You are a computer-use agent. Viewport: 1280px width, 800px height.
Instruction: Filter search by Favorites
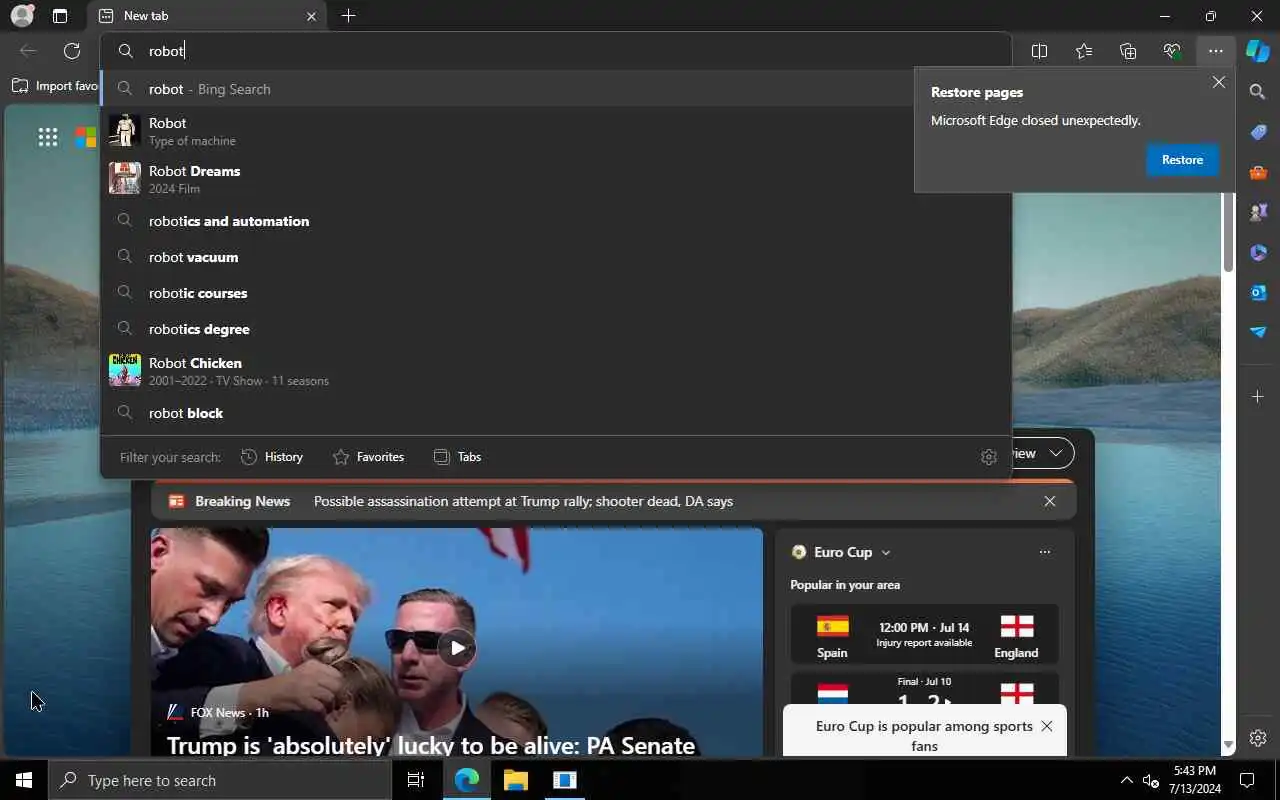[x=368, y=457]
